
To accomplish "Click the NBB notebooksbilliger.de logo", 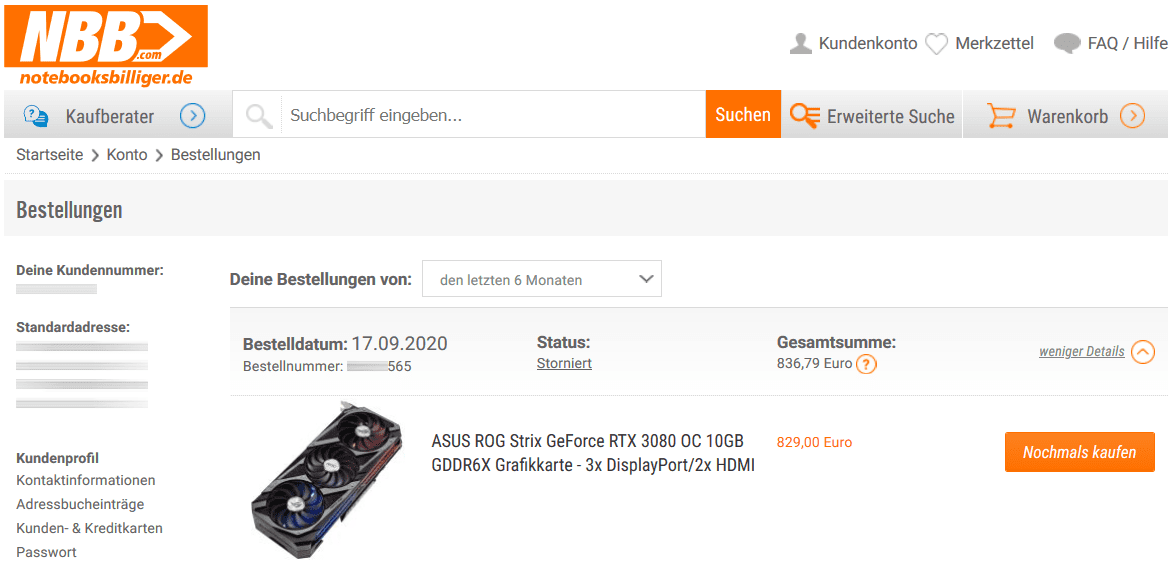I will click(x=105, y=46).
